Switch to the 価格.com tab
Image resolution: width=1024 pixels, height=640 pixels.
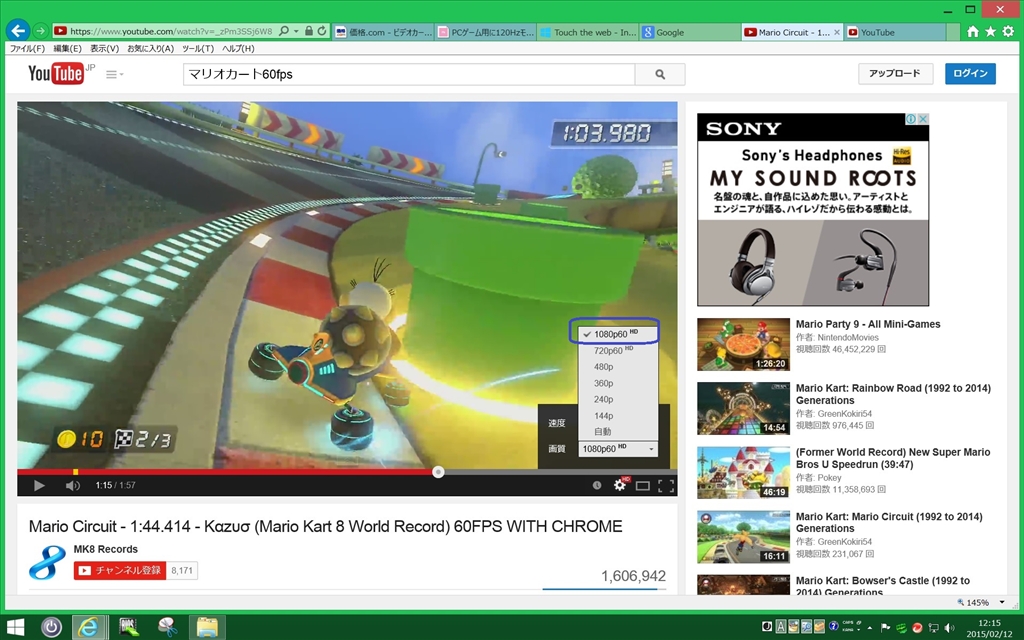click(383, 32)
